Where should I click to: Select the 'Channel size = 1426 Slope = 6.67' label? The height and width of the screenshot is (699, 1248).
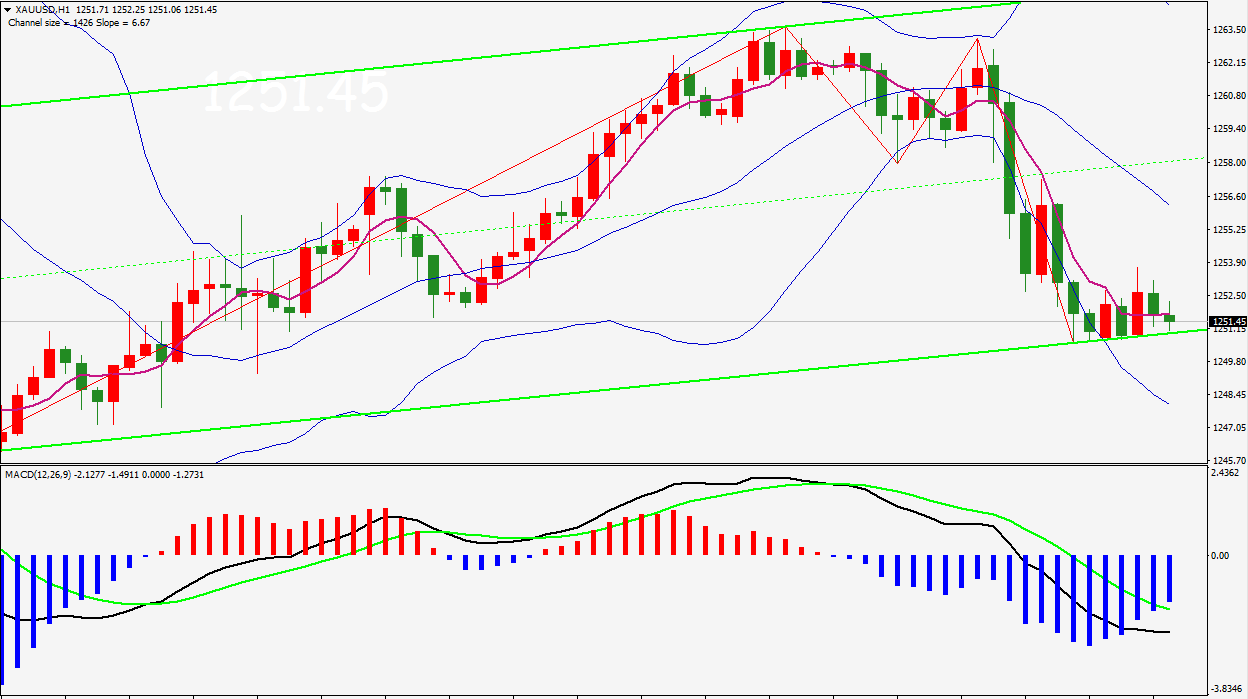78,22
